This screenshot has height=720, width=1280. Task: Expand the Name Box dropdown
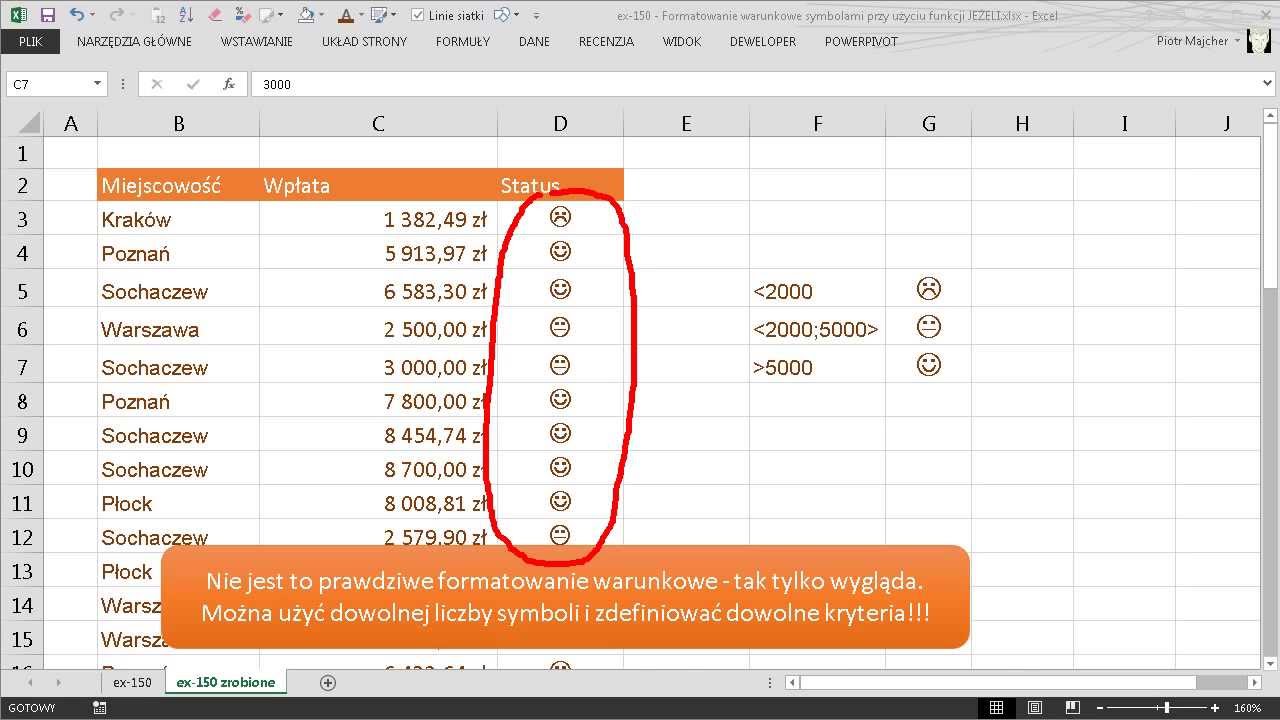pos(97,84)
